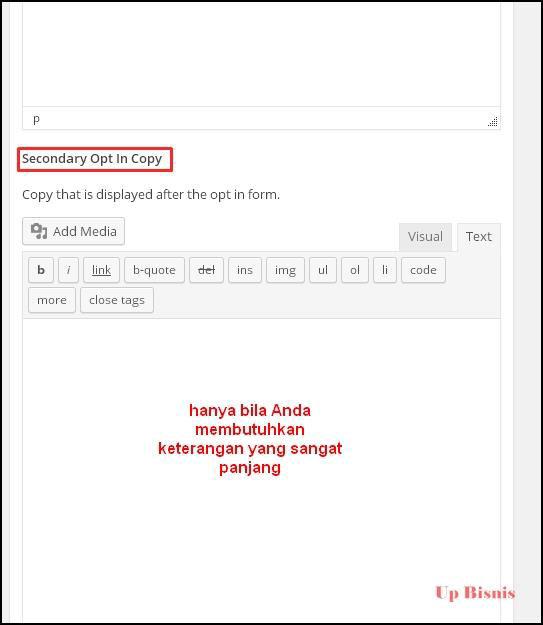Click the li list item button
This screenshot has height=625, width=543.
385,270
